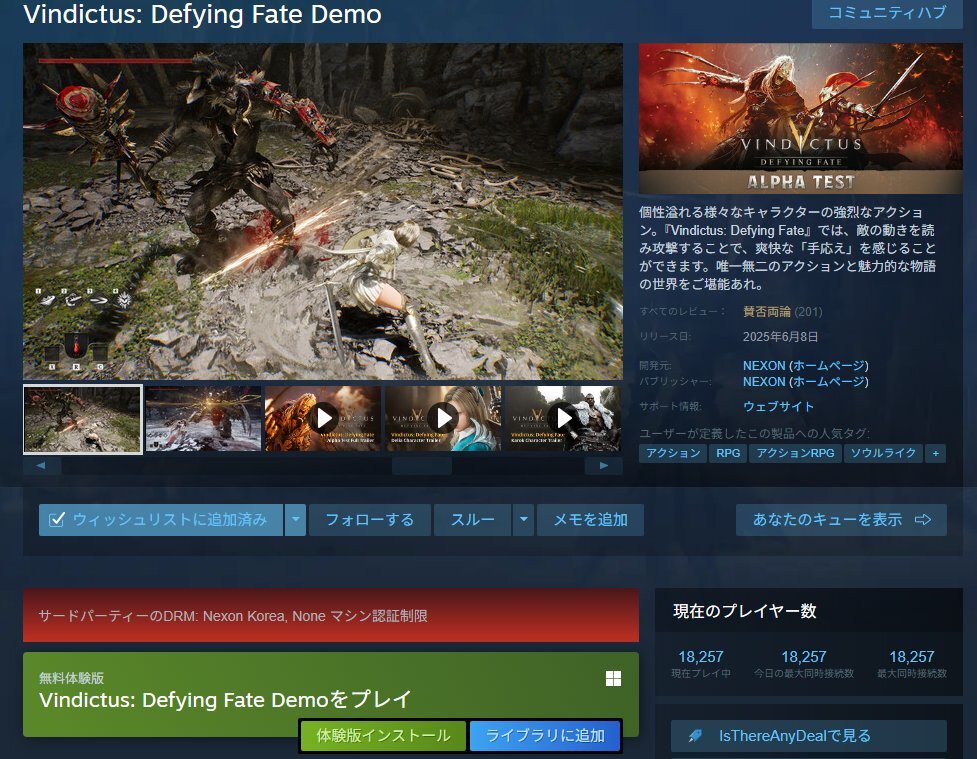The width and height of the screenshot is (977, 759).
Task: Click the right arrow of thumbnail strip
Action: [603, 465]
